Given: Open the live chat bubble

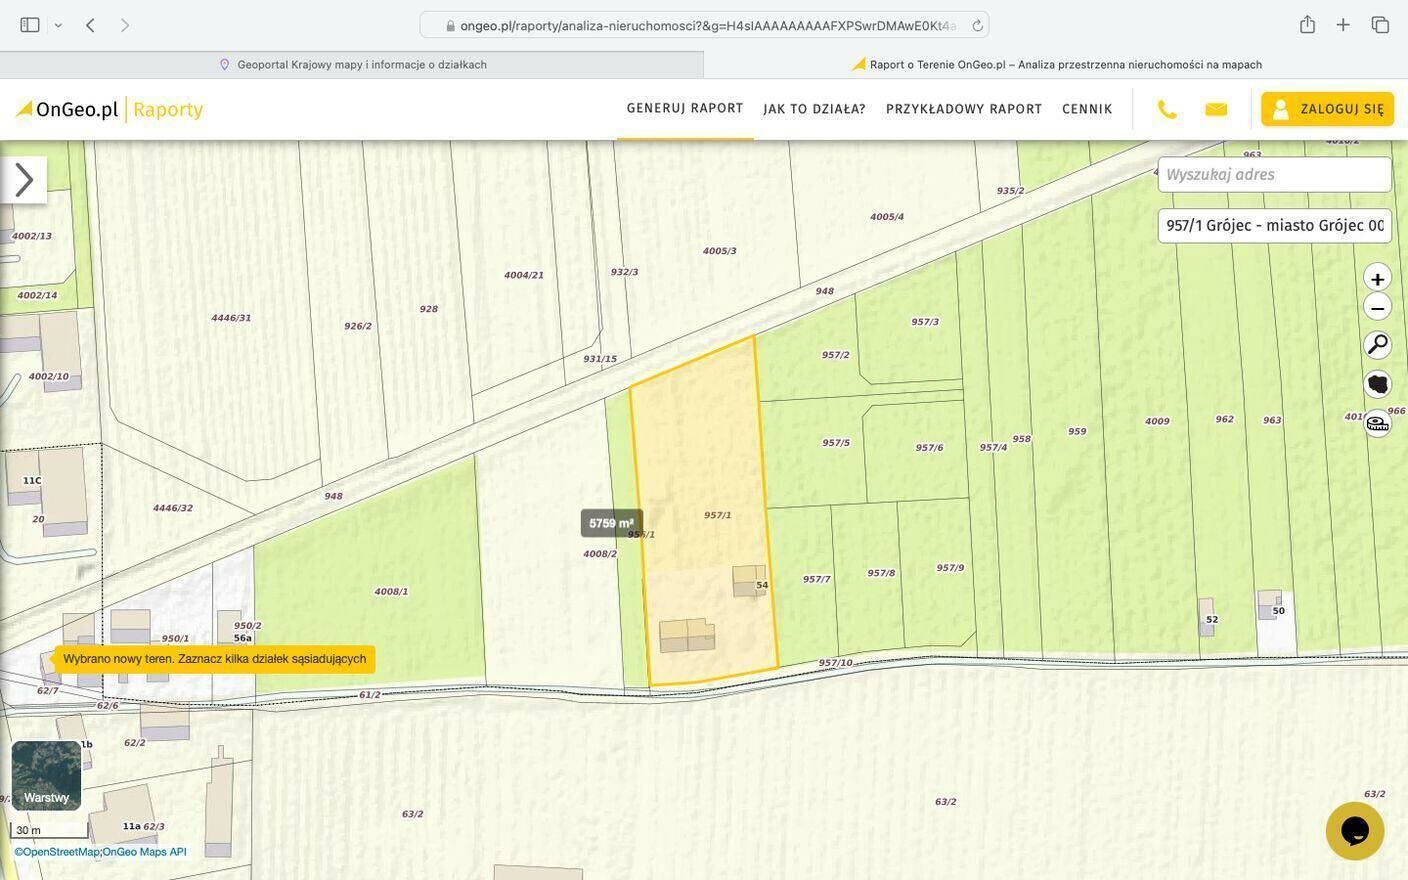Looking at the screenshot, I should click(1354, 830).
